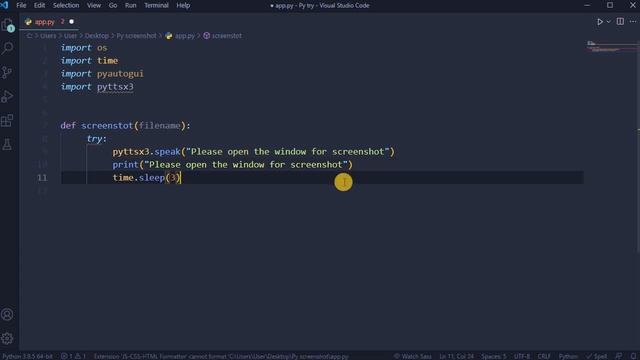Open the Terminal menu

156,5
